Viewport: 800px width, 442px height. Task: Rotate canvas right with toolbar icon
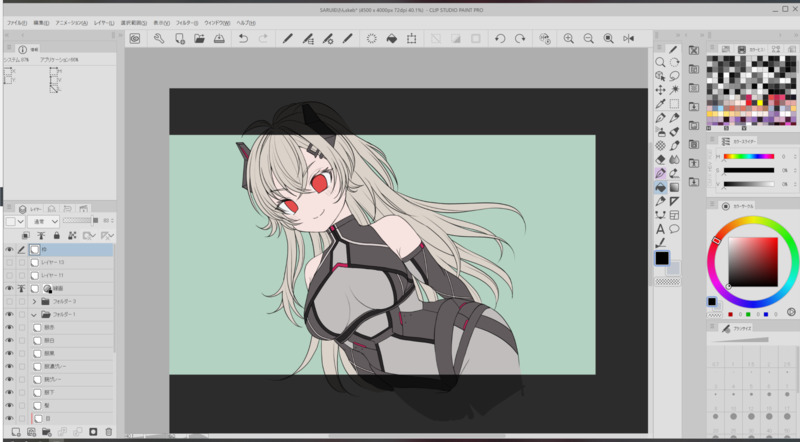(x=520, y=39)
